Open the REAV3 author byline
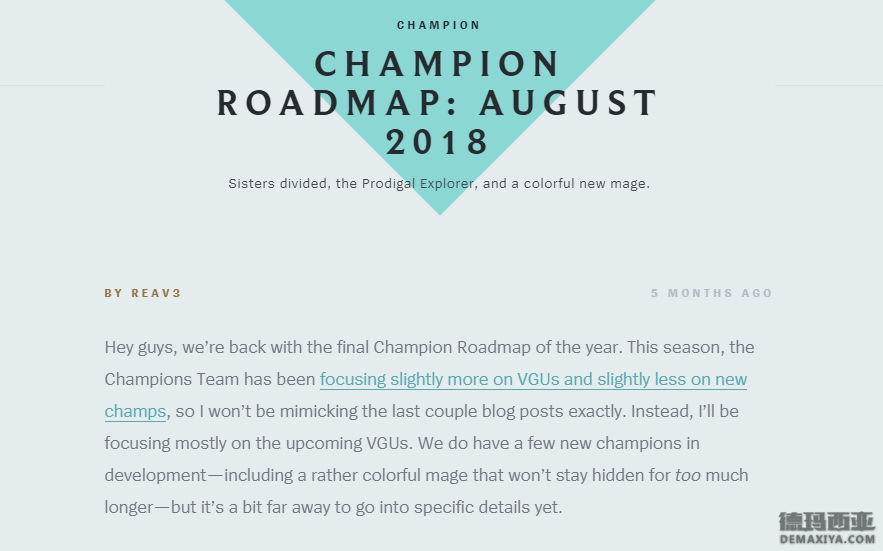The image size is (883, 551). [x=142, y=293]
